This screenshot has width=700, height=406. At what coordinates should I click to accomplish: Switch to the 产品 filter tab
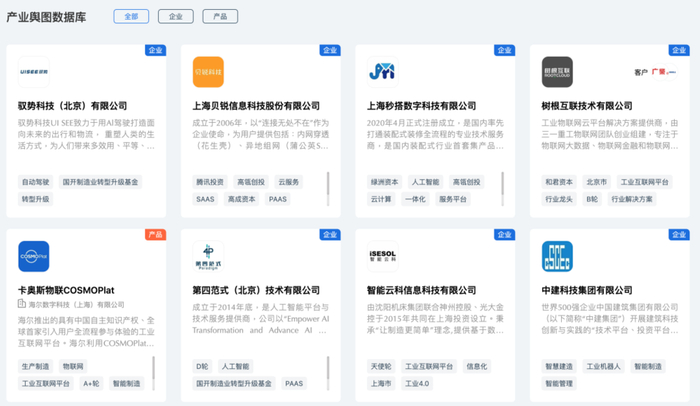(x=220, y=17)
